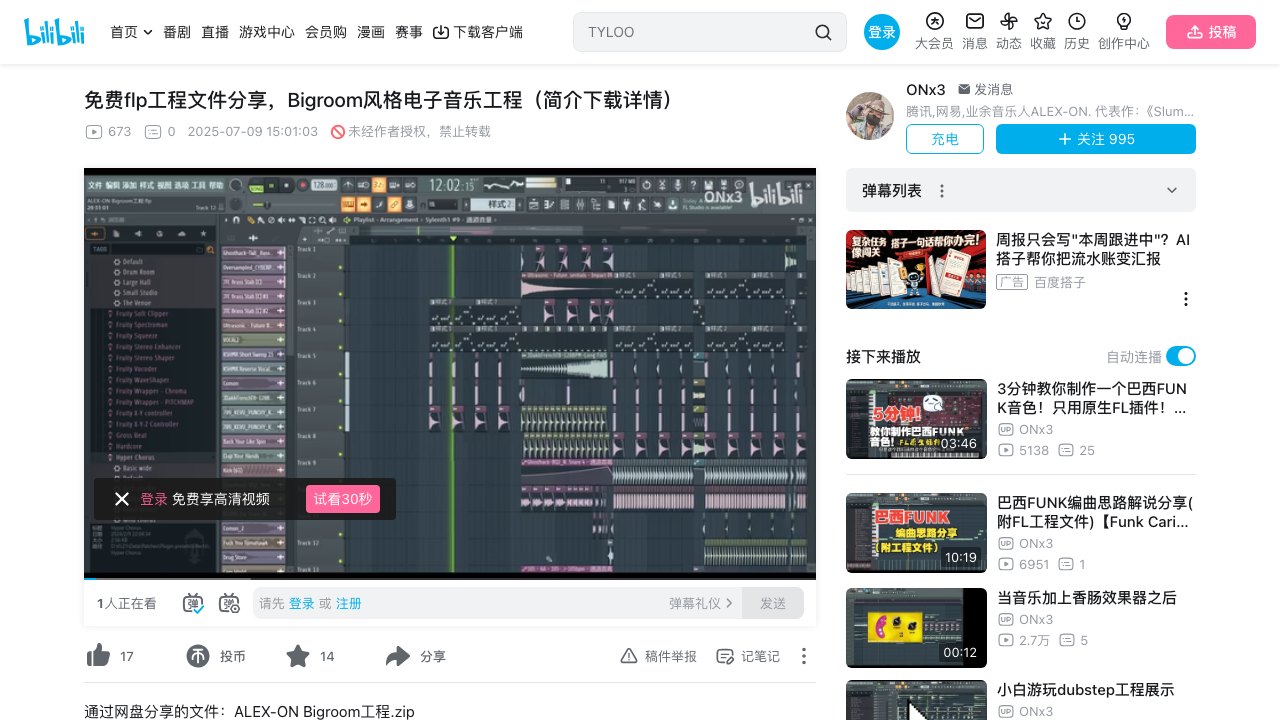Click the search magnifier icon
The height and width of the screenshot is (720, 1280).
823,32
